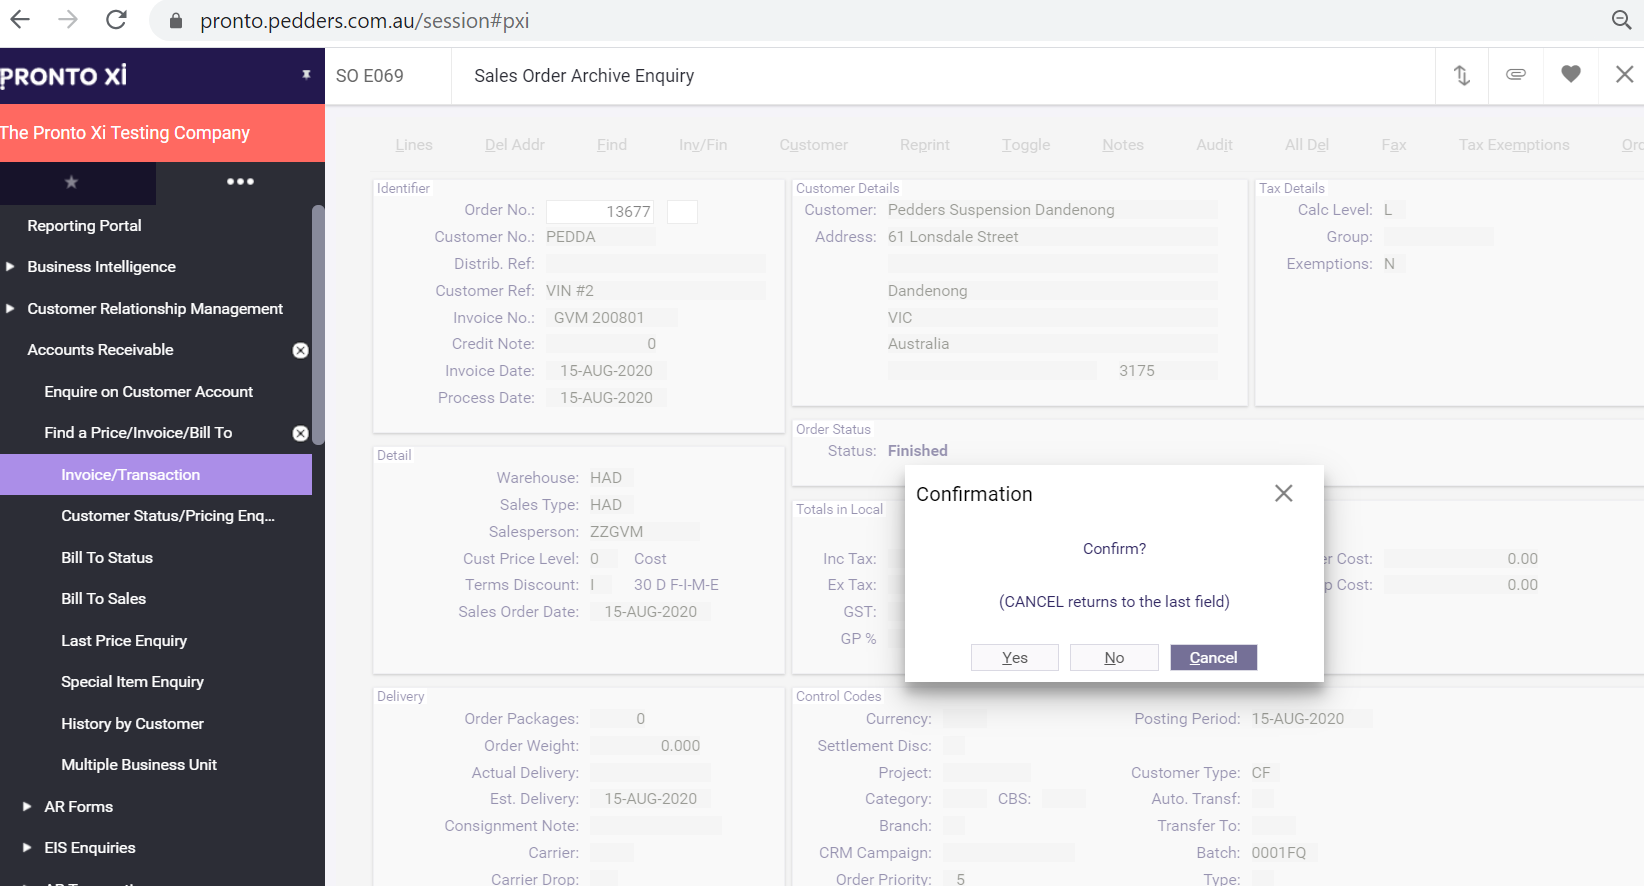1644x886 pixels.
Task: Open Customer Status/Pricing Enquiry
Action: point(168,516)
